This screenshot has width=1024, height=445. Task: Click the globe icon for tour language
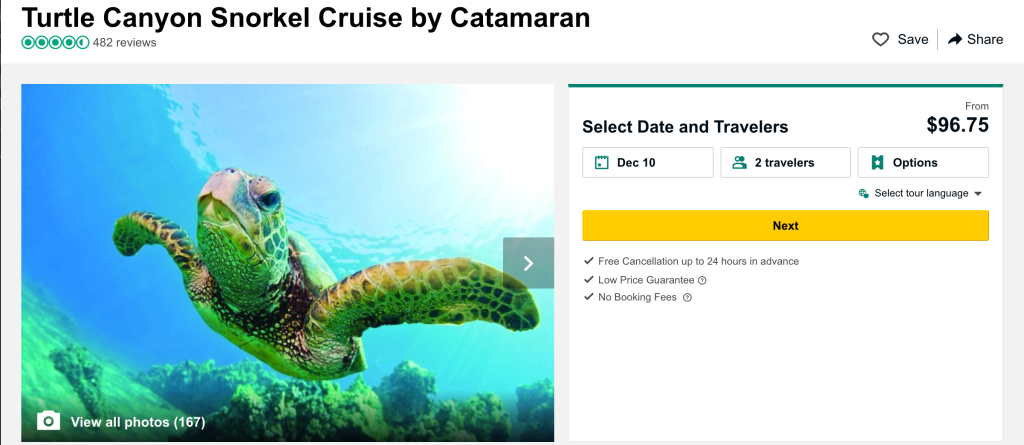click(x=864, y=193)
